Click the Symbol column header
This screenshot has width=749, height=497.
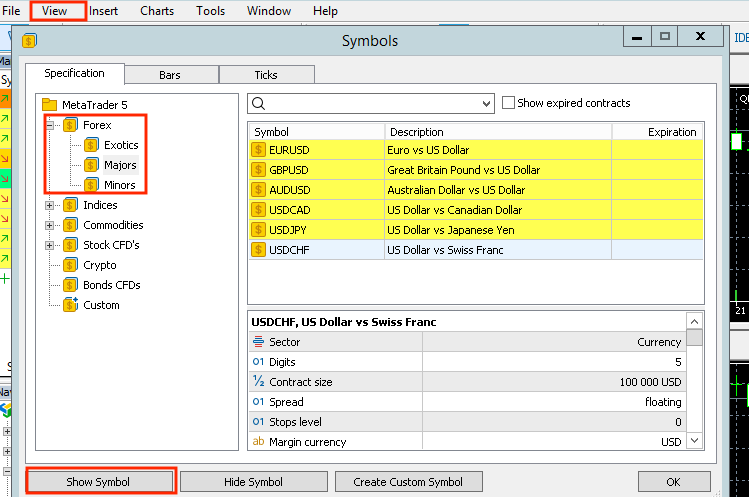point(317,132)
